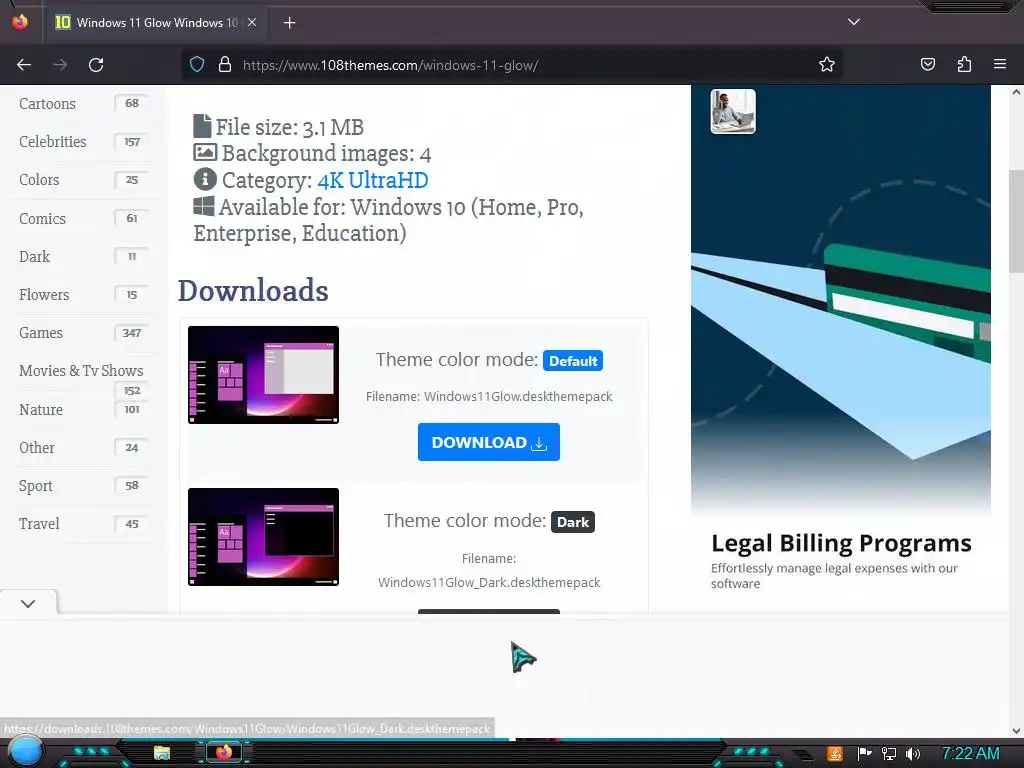The image size is (1024, 768).
Task: Go back with the browser back arrow
Action: [x=24, y=65]
